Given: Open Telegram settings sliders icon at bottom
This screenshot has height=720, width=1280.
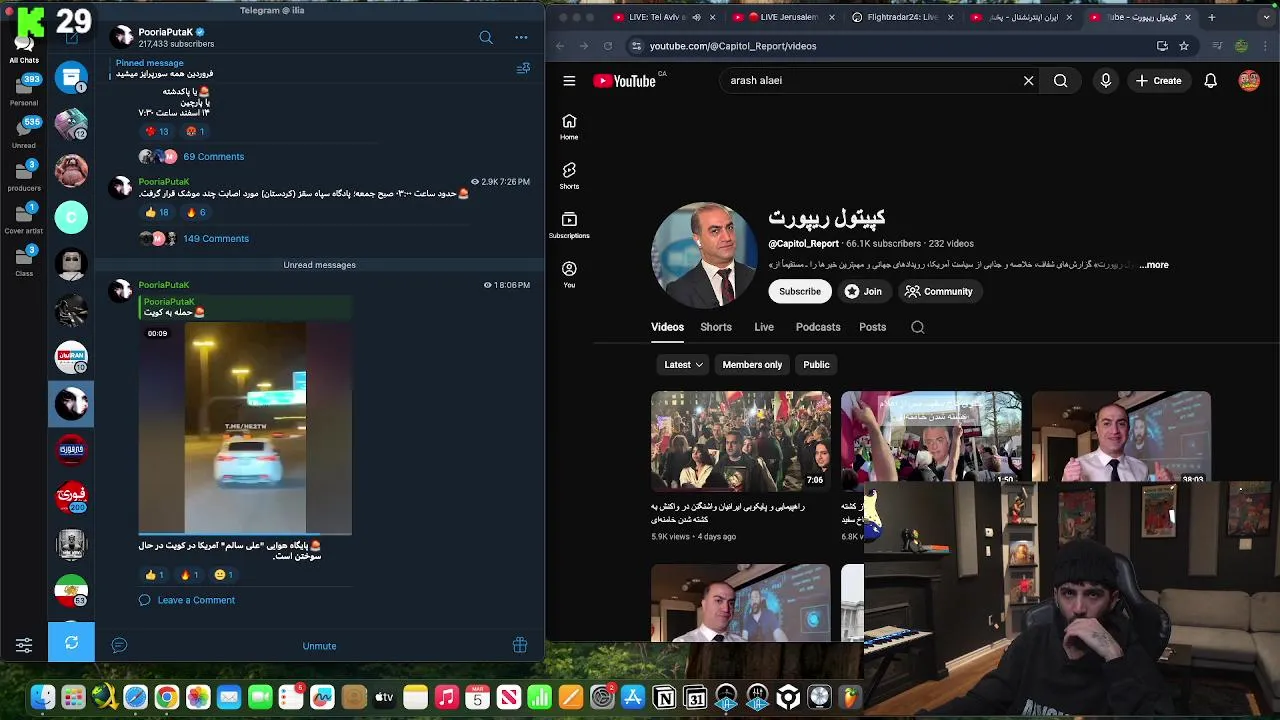Looking at the screenshot, I should 24,645.
